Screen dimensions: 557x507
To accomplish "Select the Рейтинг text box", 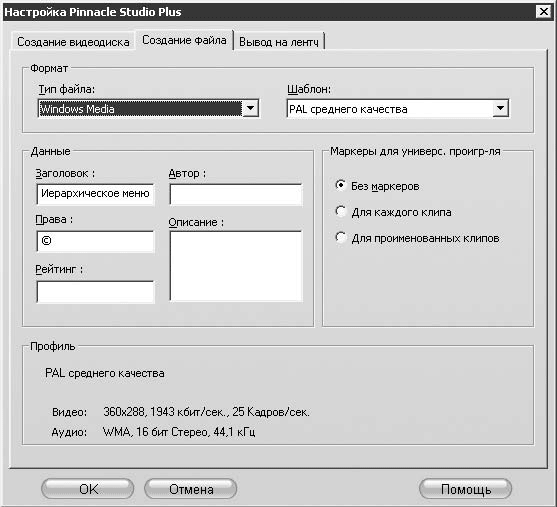I will 95,292.
